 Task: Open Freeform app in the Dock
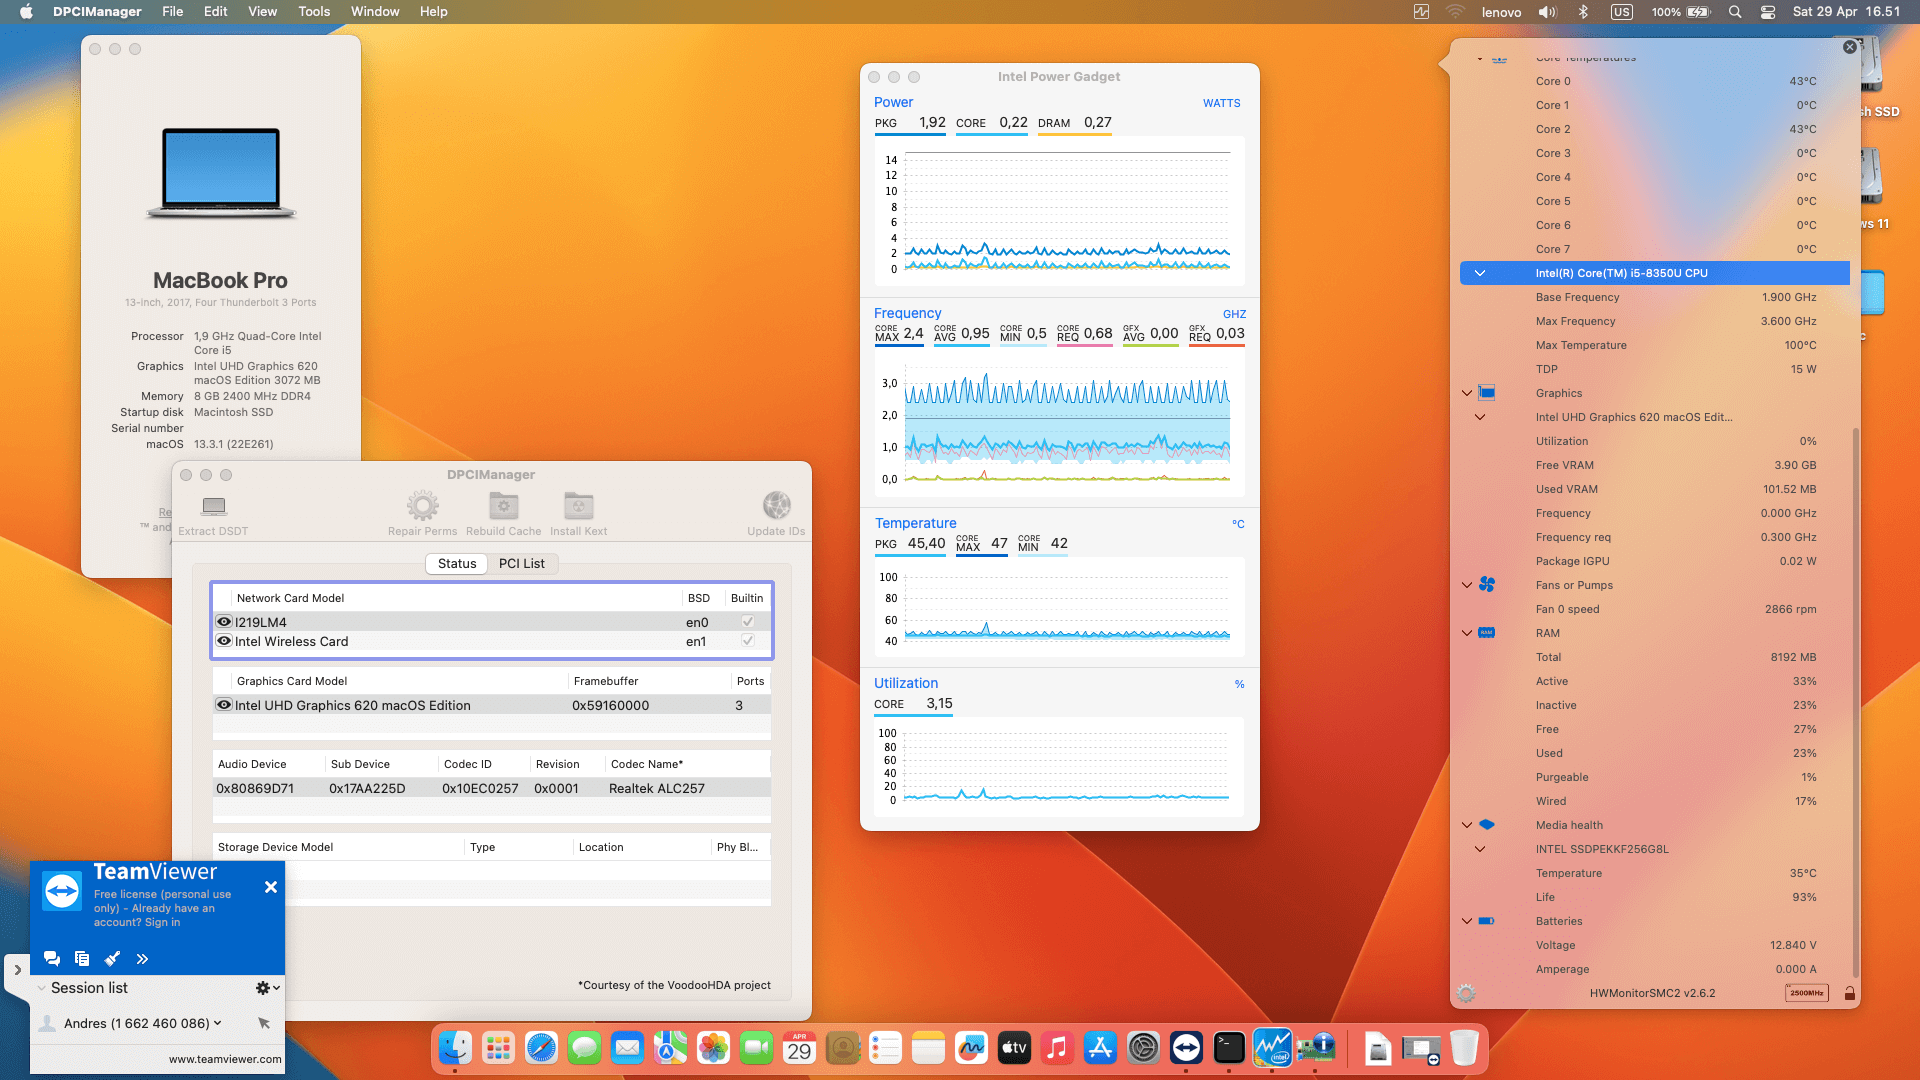click(x=971, y=1048)
